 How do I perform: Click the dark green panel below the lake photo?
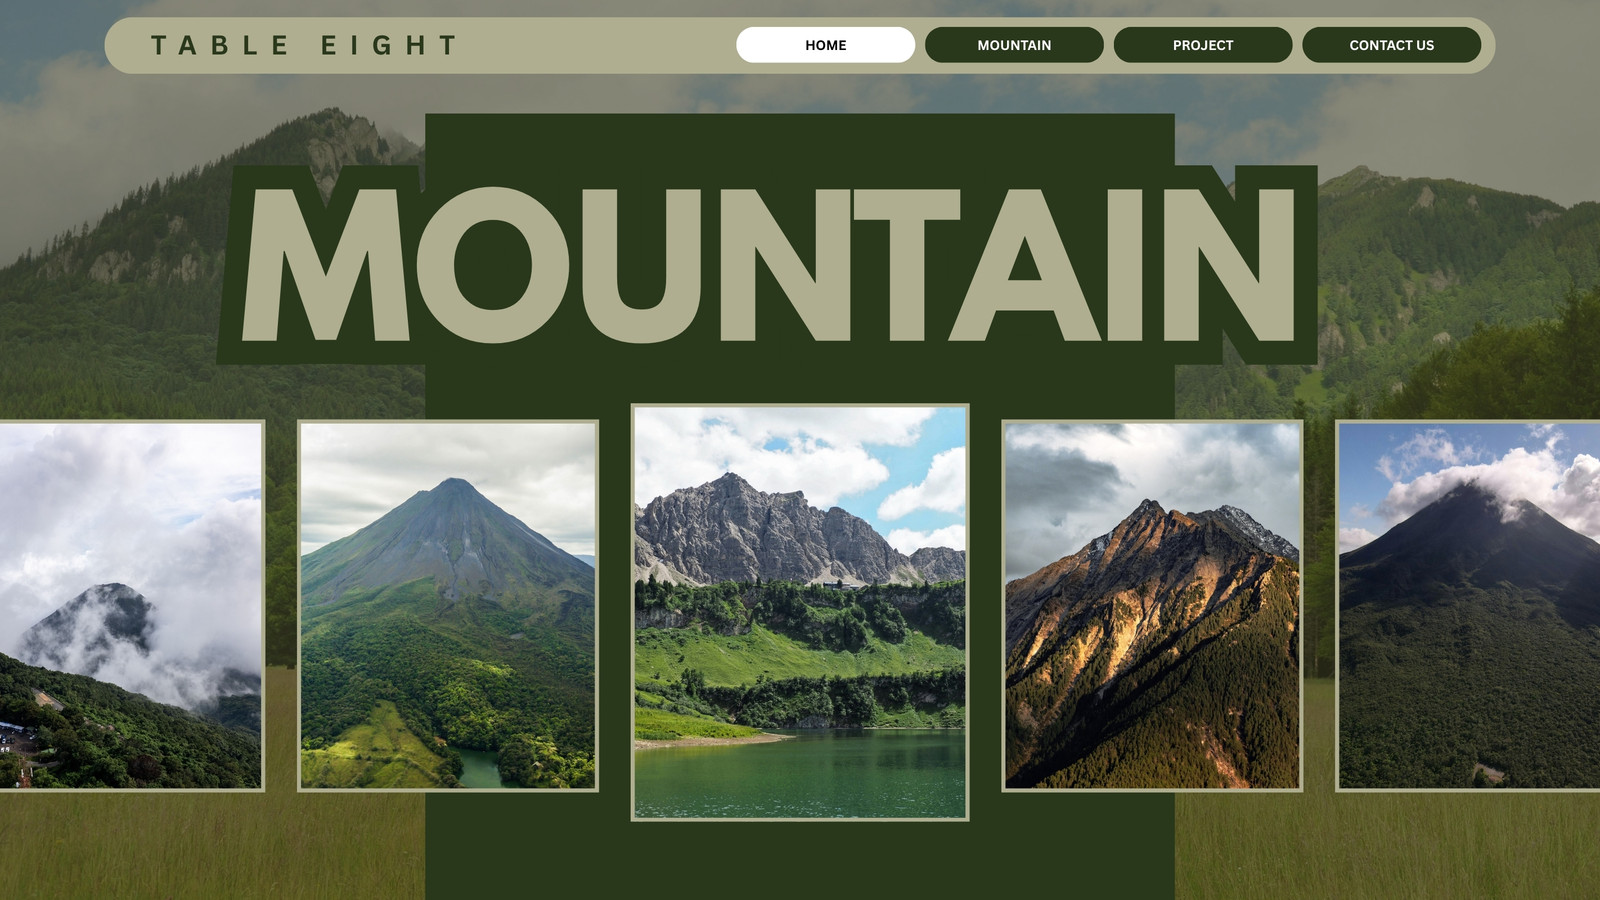click(x=800, y=860)
